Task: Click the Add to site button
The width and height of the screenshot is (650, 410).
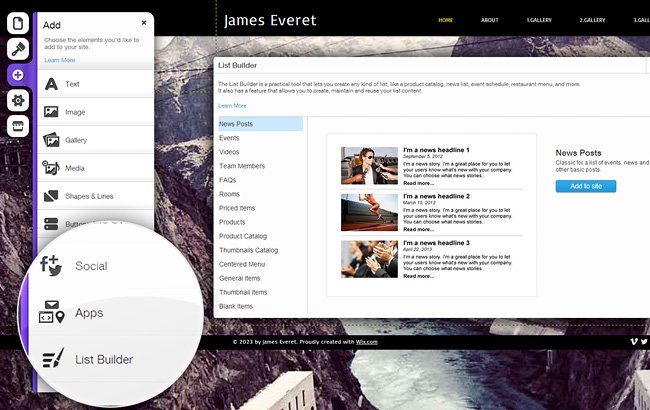Action: click(586, 186)
